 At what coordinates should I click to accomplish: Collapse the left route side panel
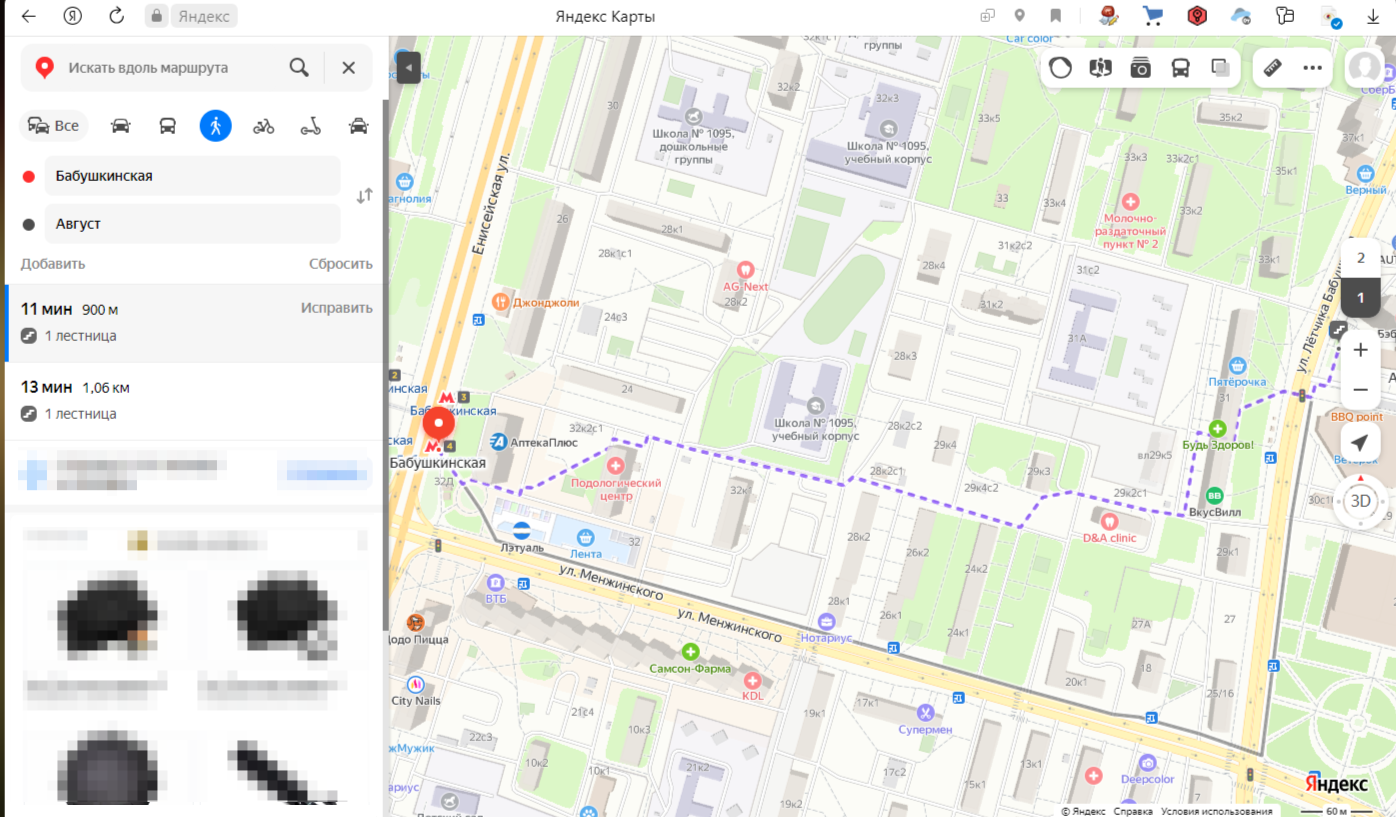point(408,68)
